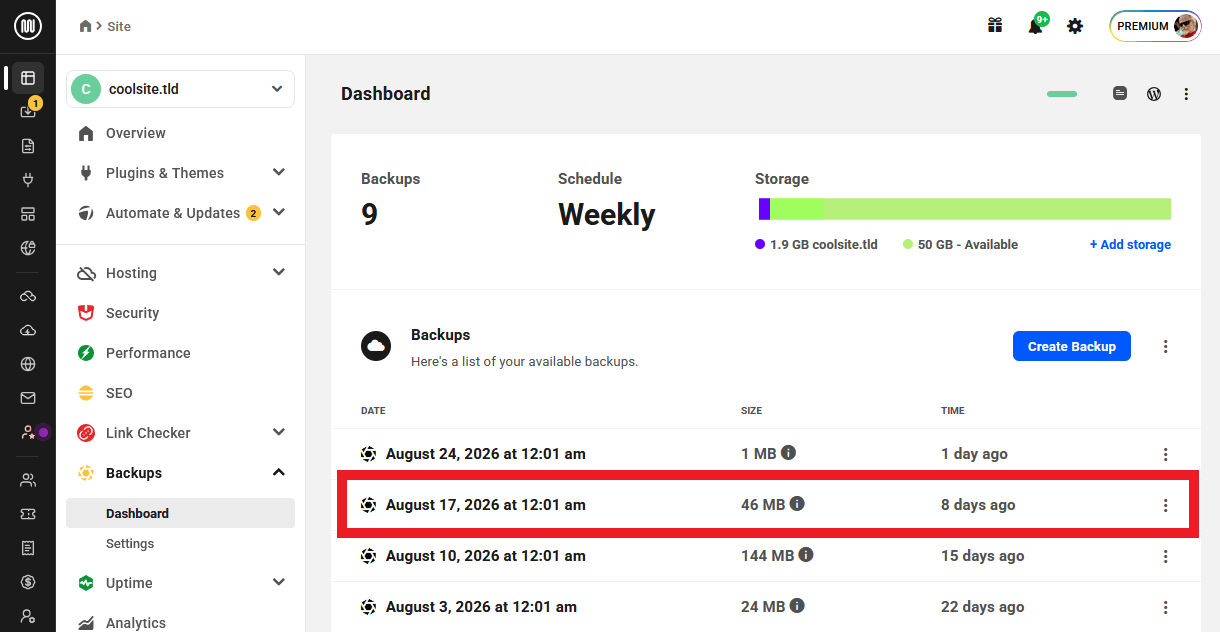
Task: Click info icon next to 46 MB
Action: click(797, 504)
